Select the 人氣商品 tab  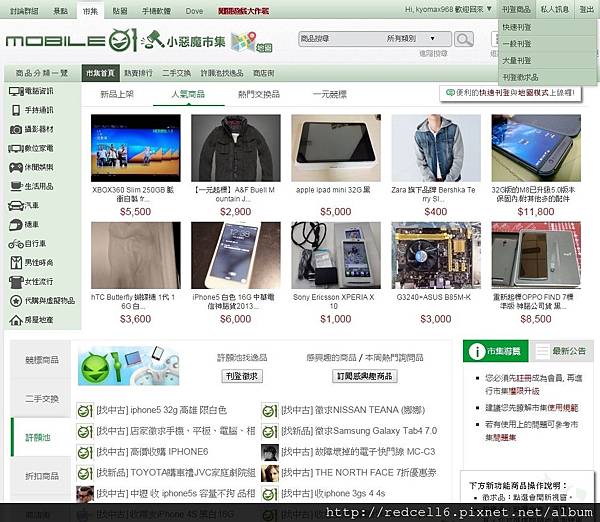pos(188,94)
